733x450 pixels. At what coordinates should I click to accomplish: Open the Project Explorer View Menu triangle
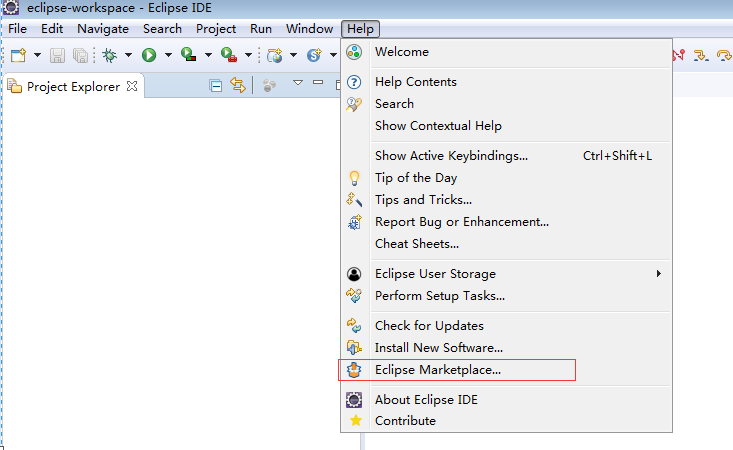(x=297, y=83)
